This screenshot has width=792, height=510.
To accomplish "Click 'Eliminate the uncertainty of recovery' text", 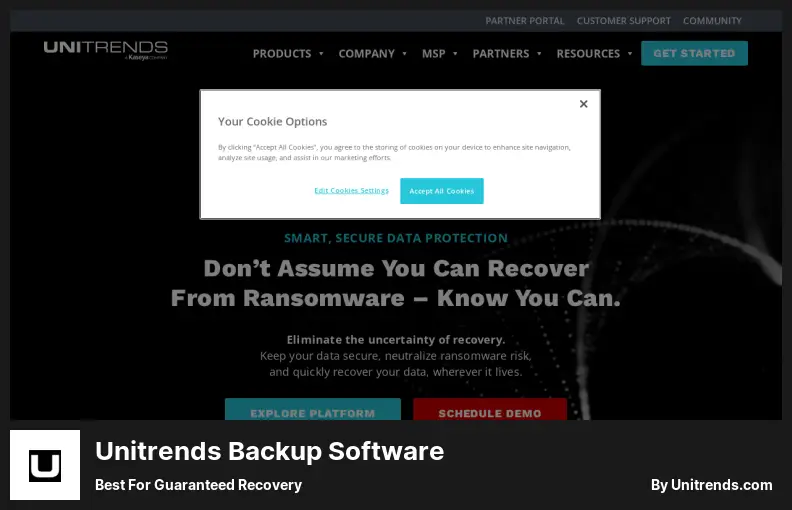I will click(396, 340).
